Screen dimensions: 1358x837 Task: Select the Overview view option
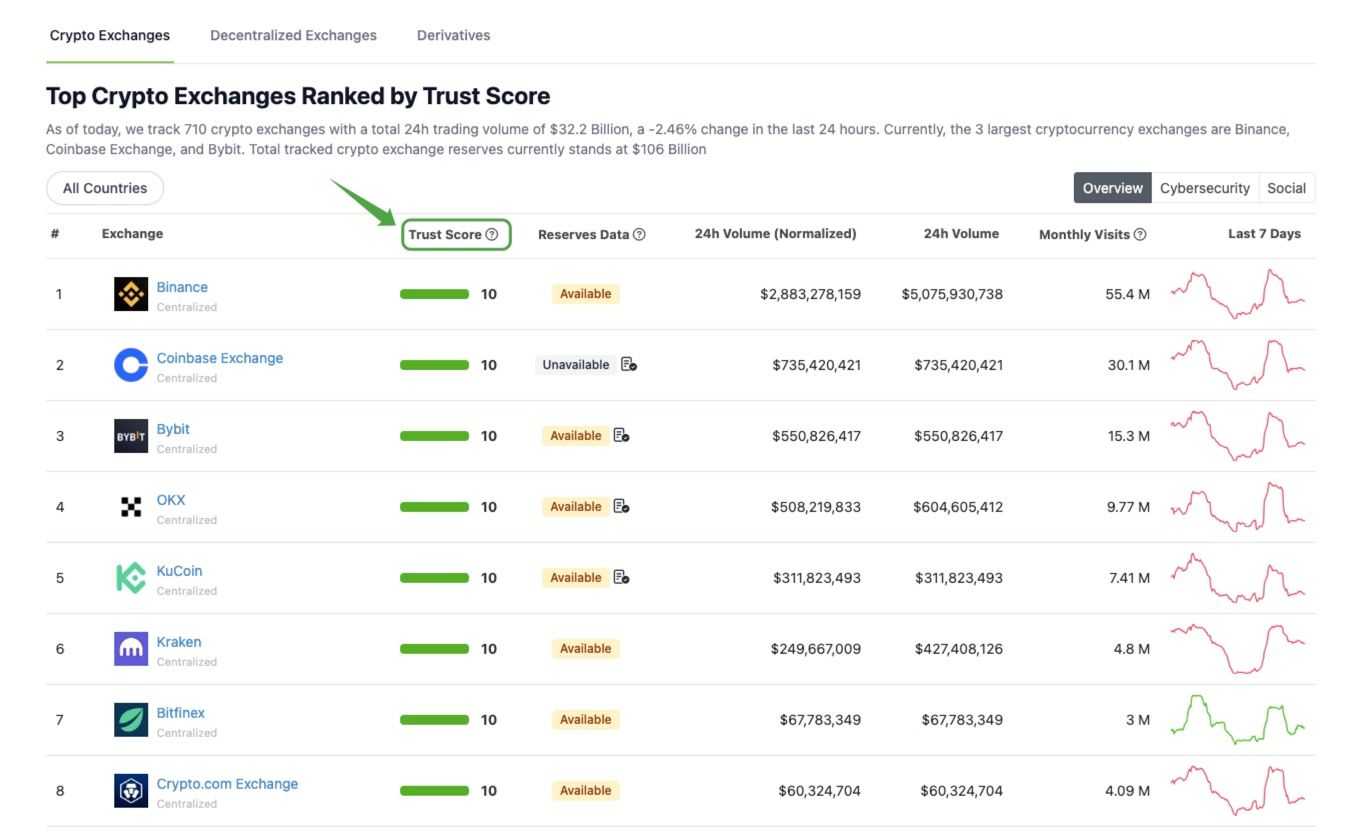[1112, 188]
